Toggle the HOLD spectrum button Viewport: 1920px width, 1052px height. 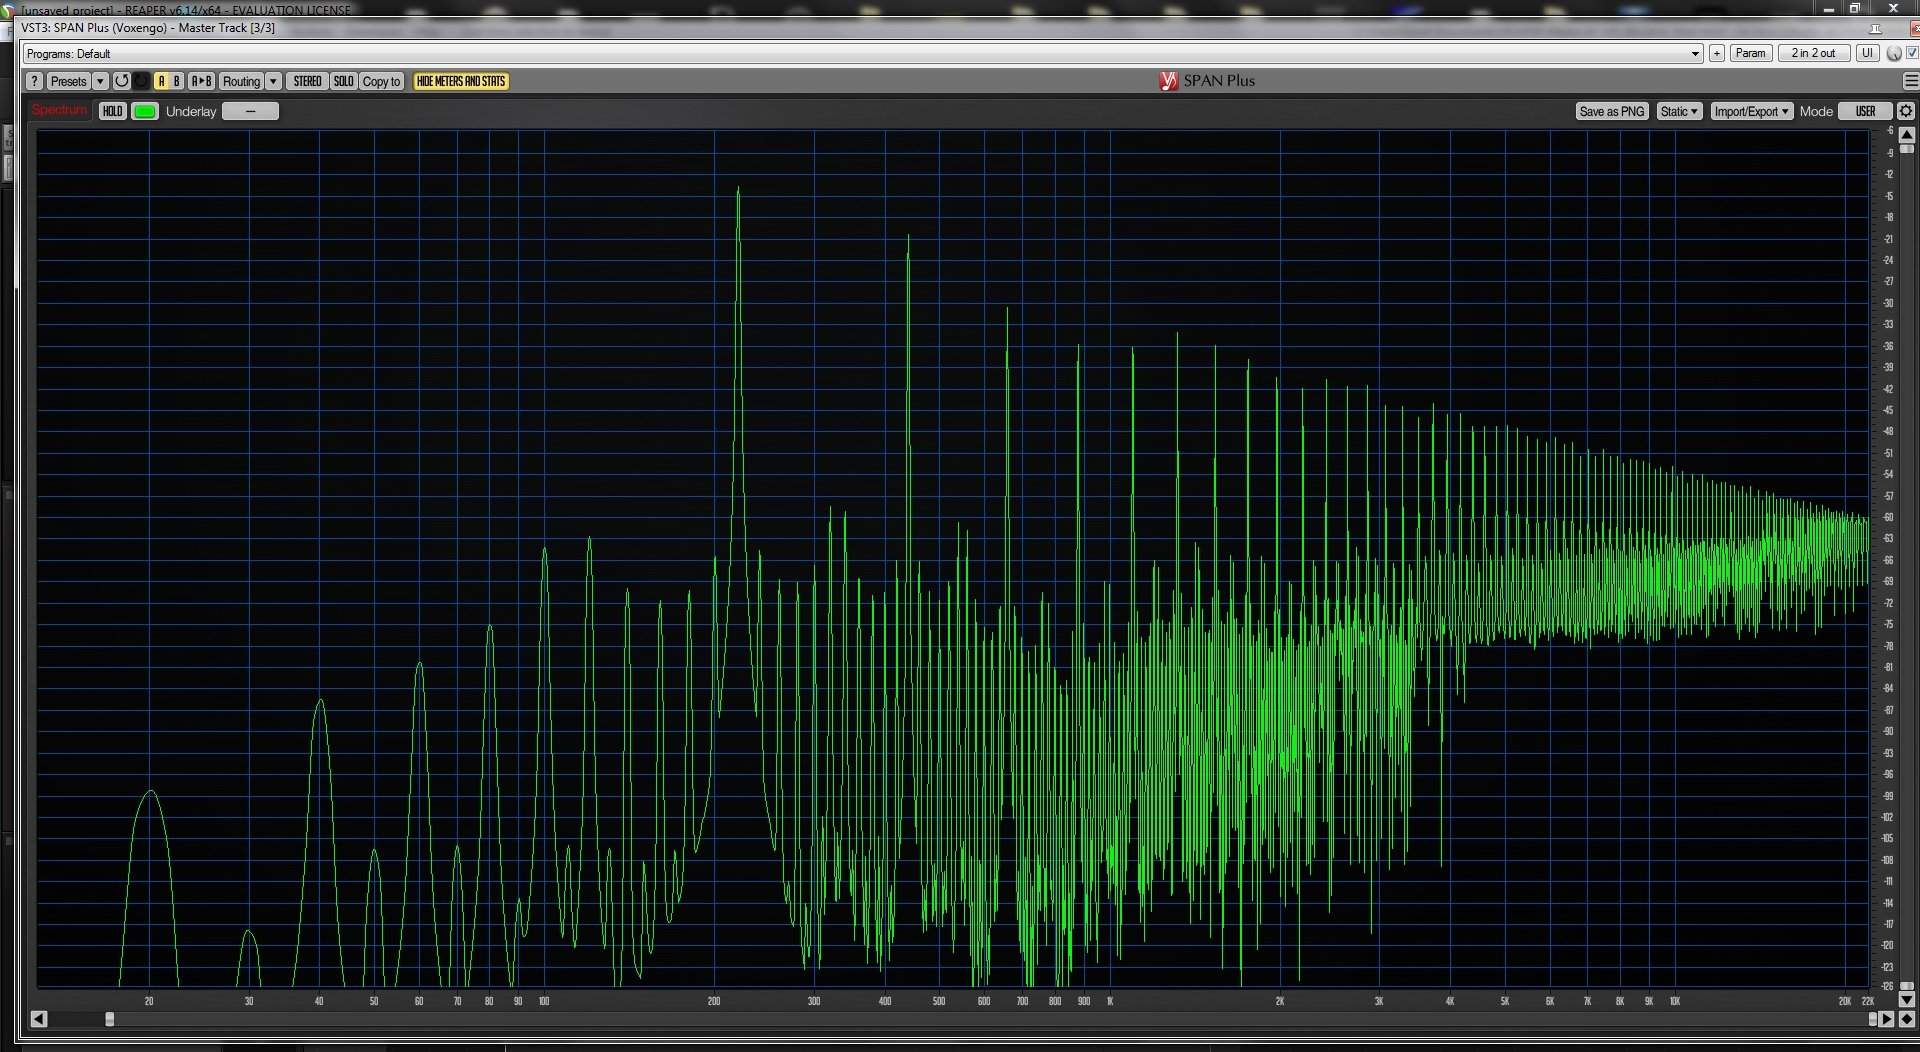click(112, 111)
